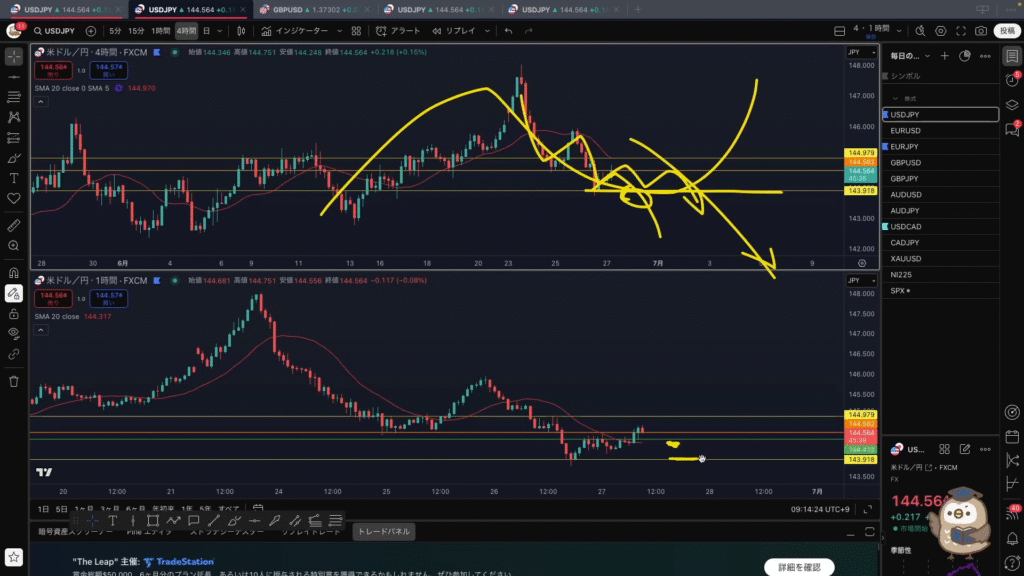Open the indicator templates grid icon
1024x576 pixels.
(x=356, y=31)
